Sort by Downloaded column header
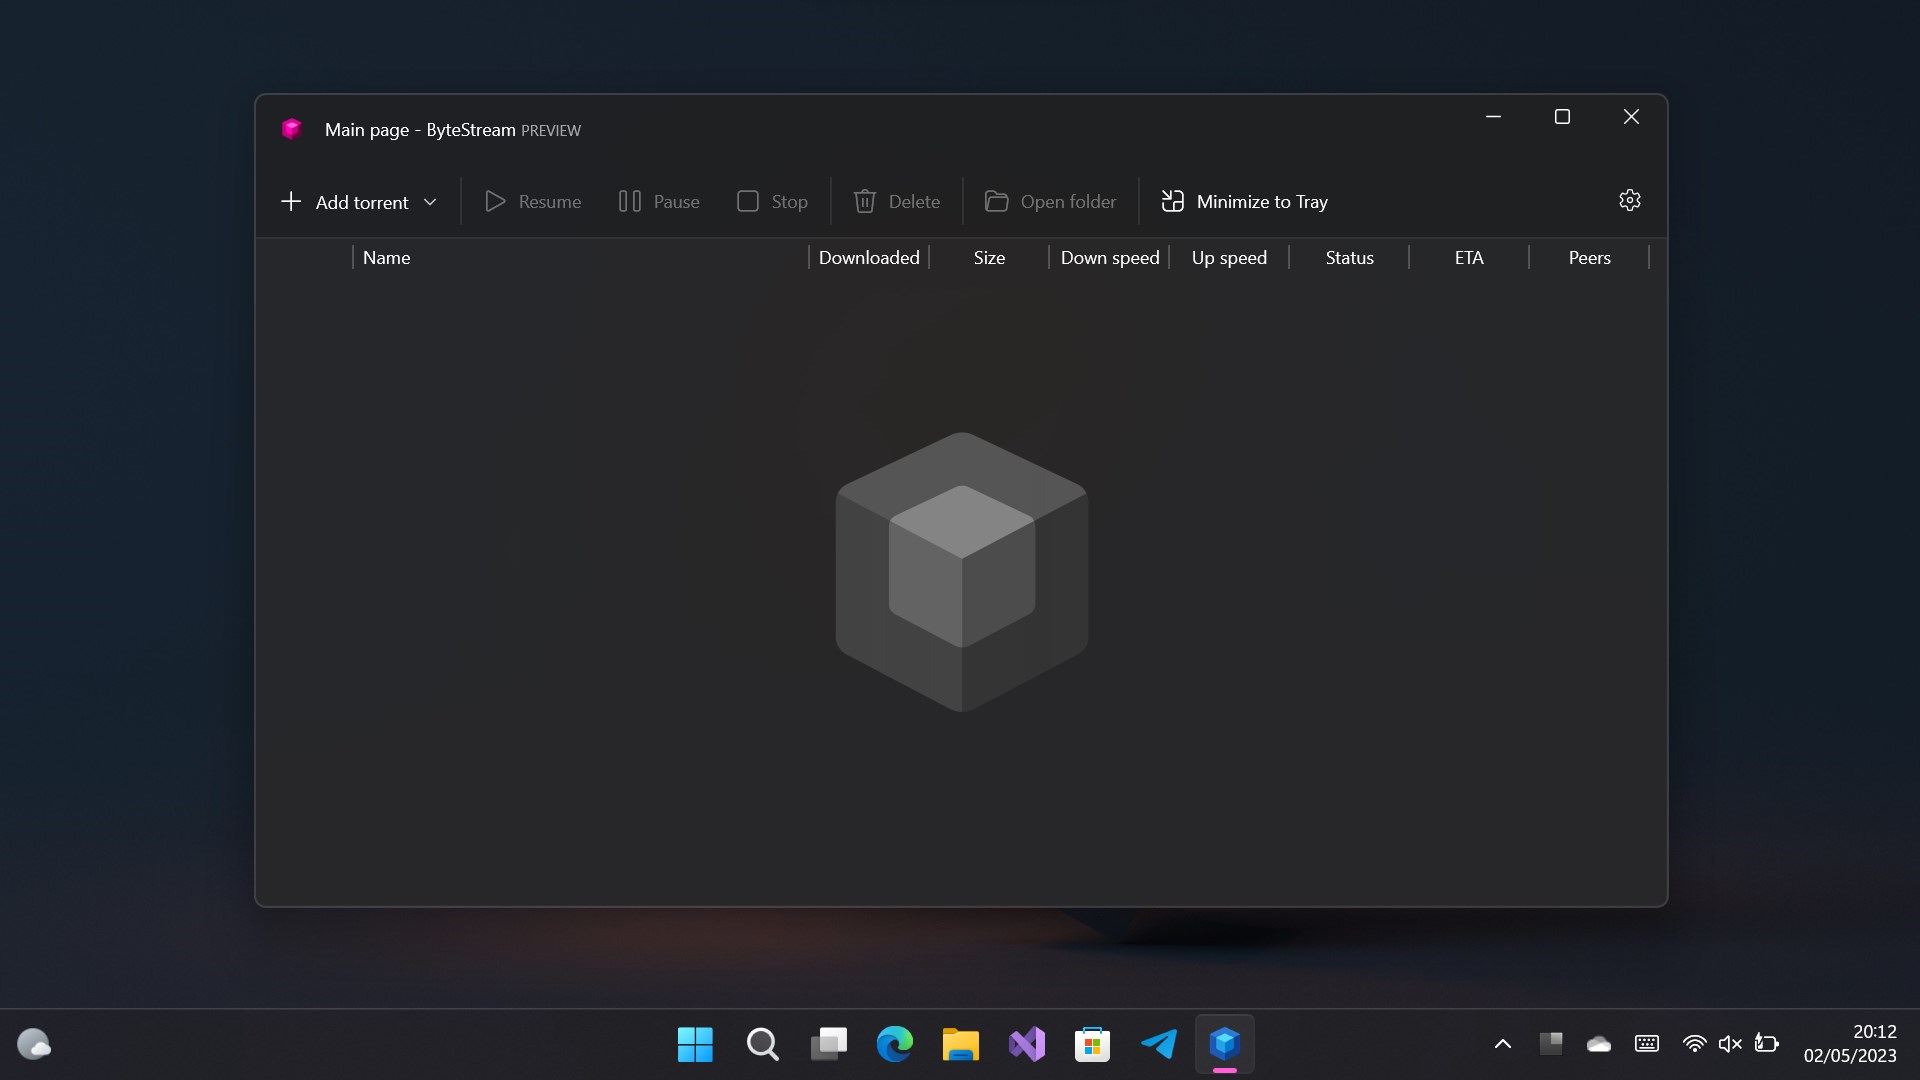 [x=868, y=258]
